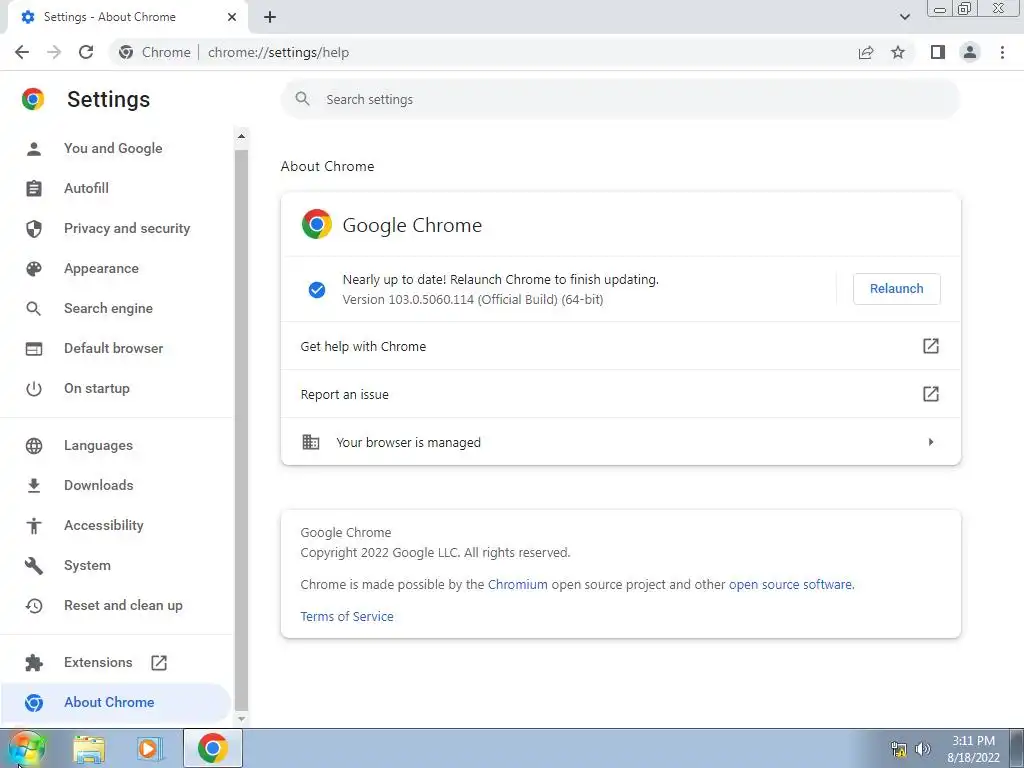Open Windows Explorer from taskbar
Image resolution: width=1024 pixels, height=768 pixels.
(89, 749)
